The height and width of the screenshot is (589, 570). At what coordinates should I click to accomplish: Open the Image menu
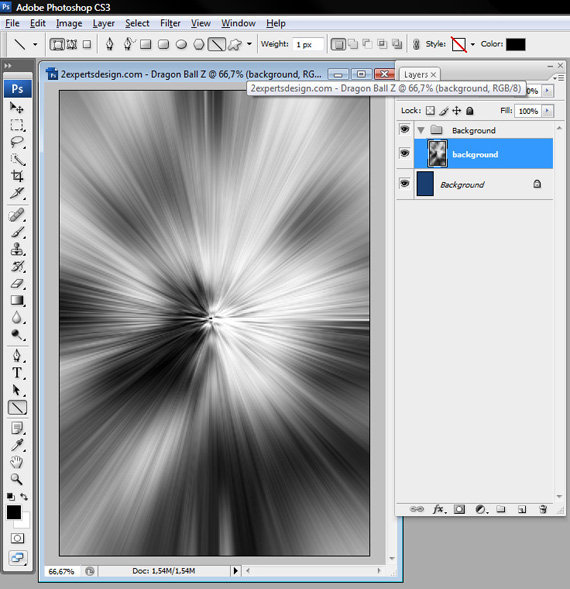click(x=69, y=23)
